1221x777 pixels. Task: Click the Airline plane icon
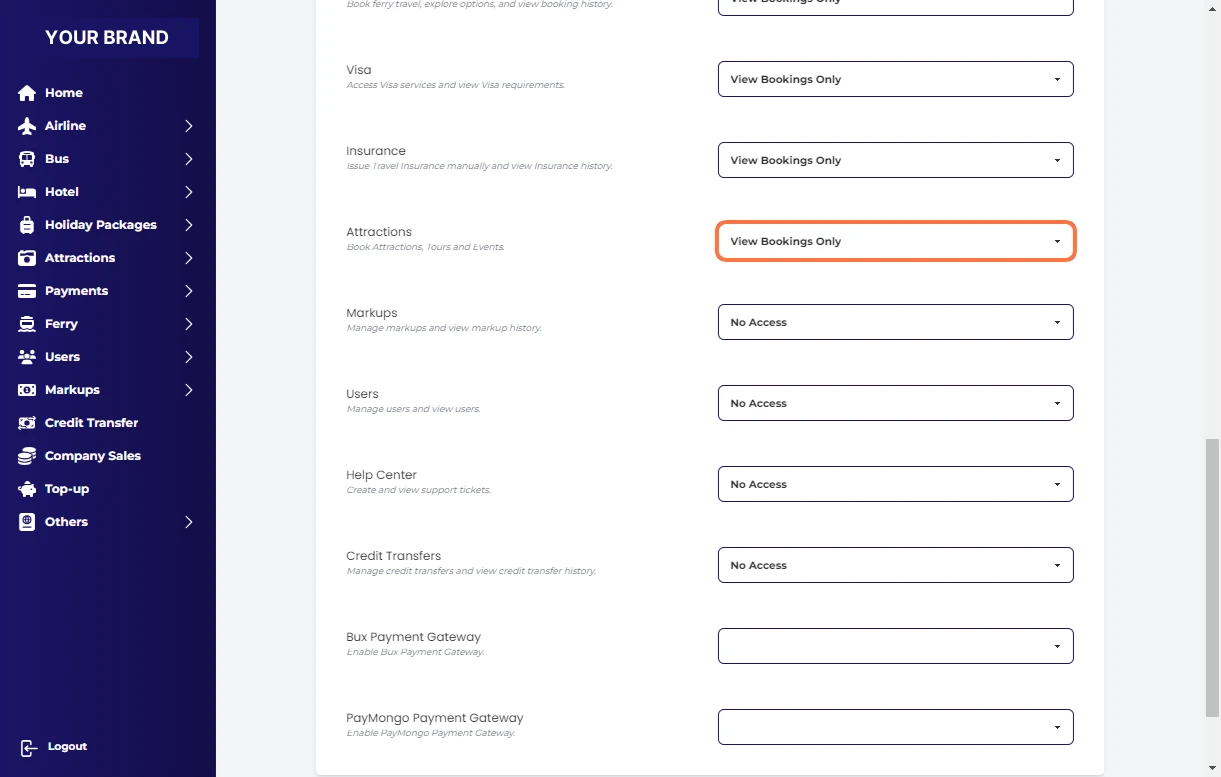27,126
